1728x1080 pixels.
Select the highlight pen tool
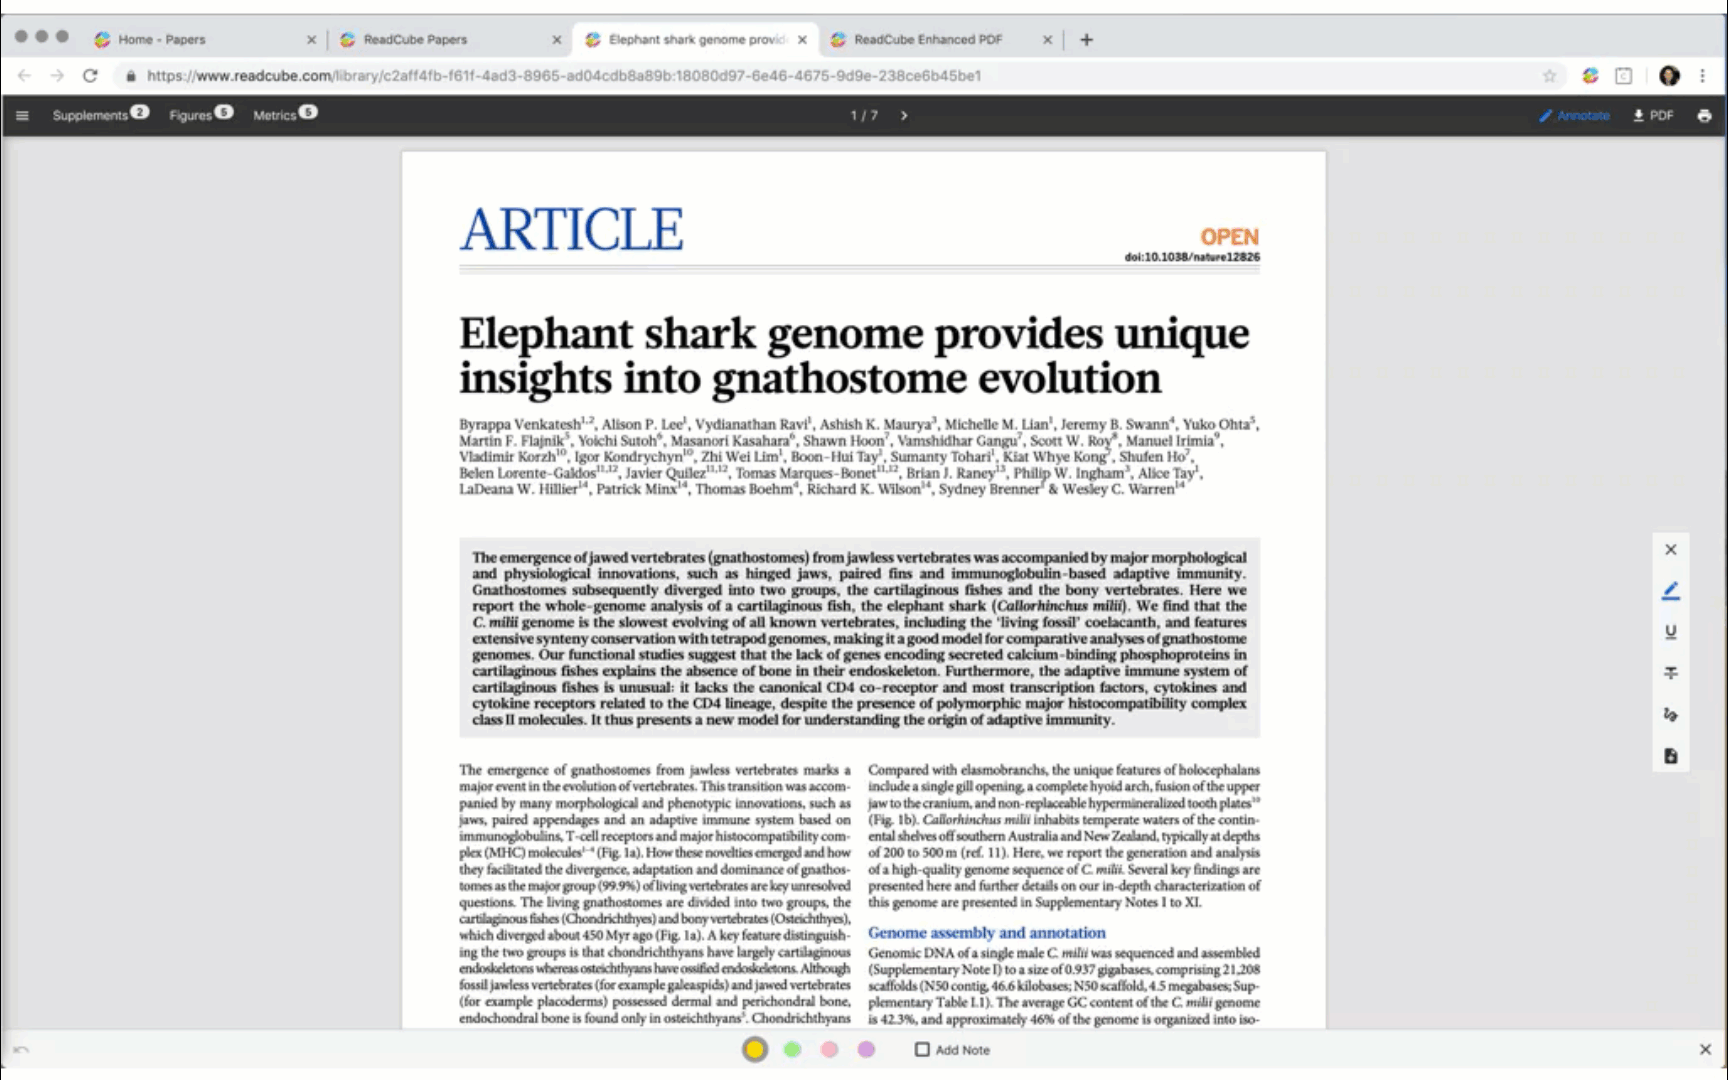click(1670, 591)
